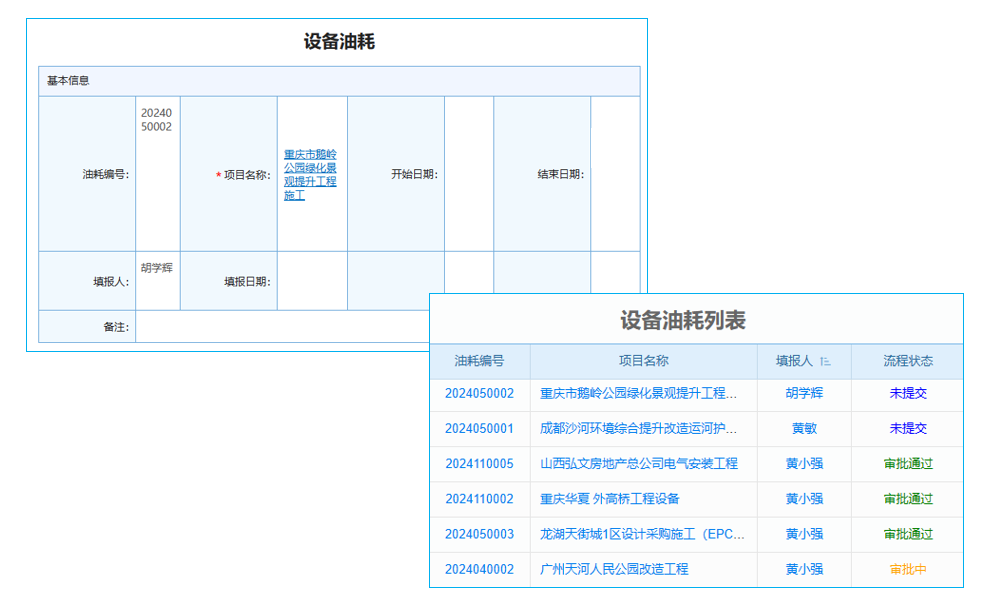Click the 填报日期 input field

[310, 279]
